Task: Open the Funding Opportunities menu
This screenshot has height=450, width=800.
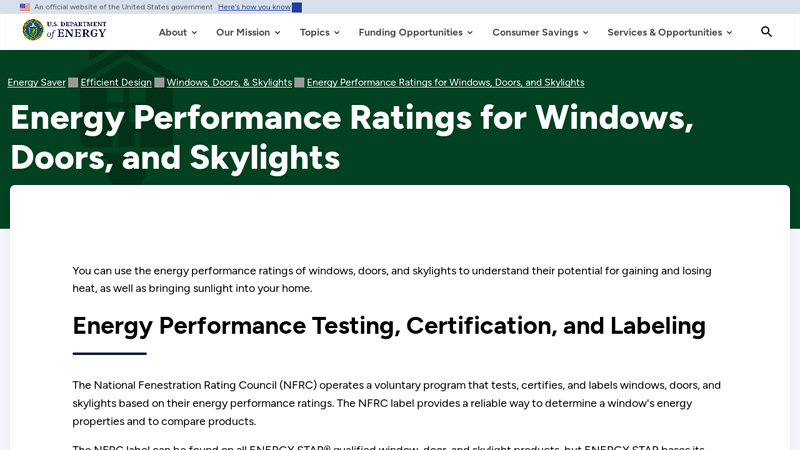Action: pos(415,32)
